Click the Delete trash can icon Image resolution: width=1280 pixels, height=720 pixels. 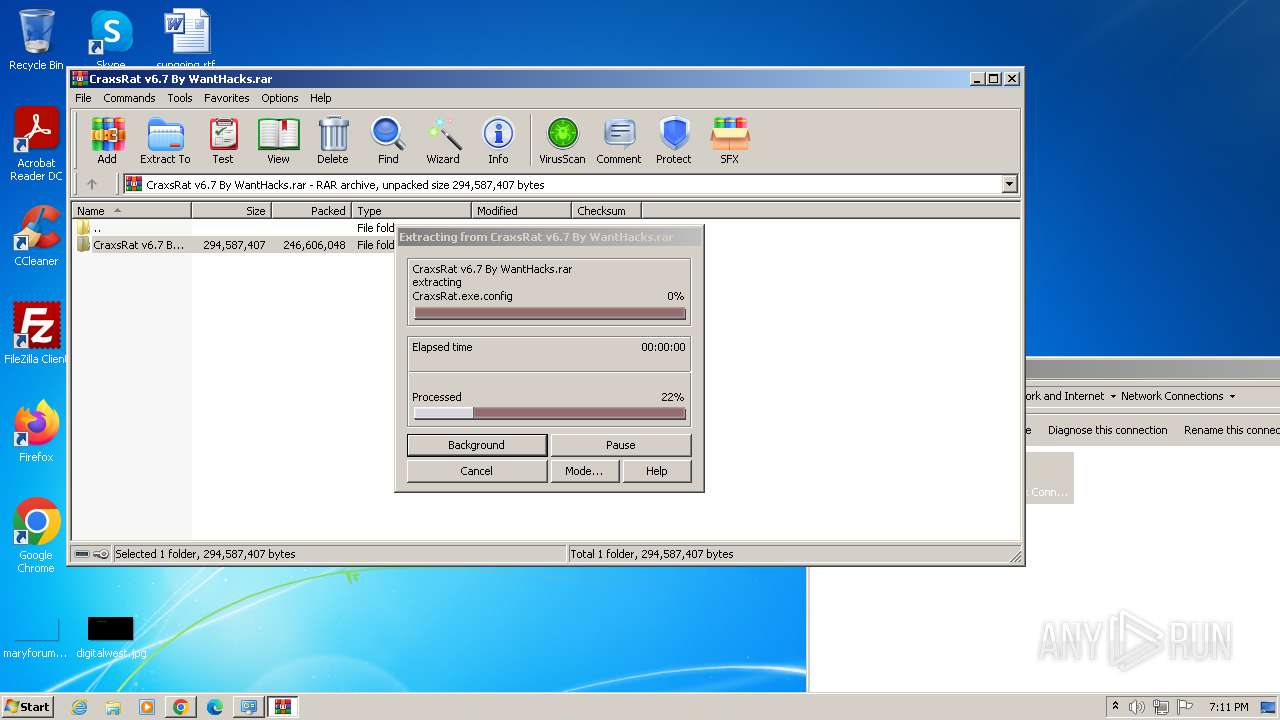333,140
